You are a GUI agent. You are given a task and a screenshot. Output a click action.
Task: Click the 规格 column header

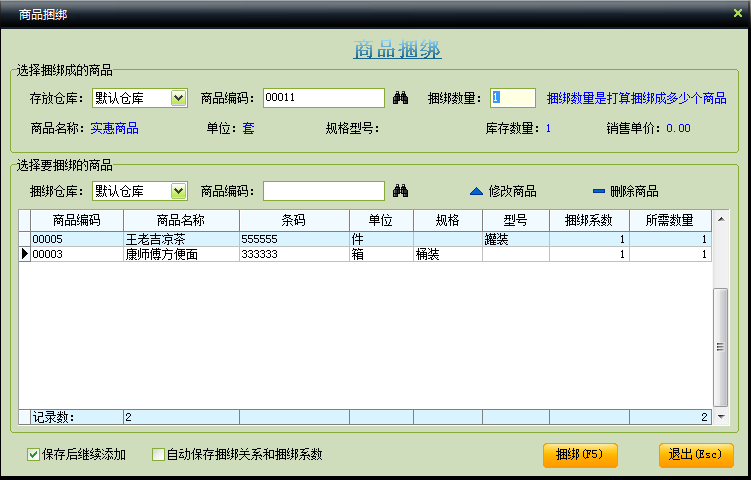(448, 220)
